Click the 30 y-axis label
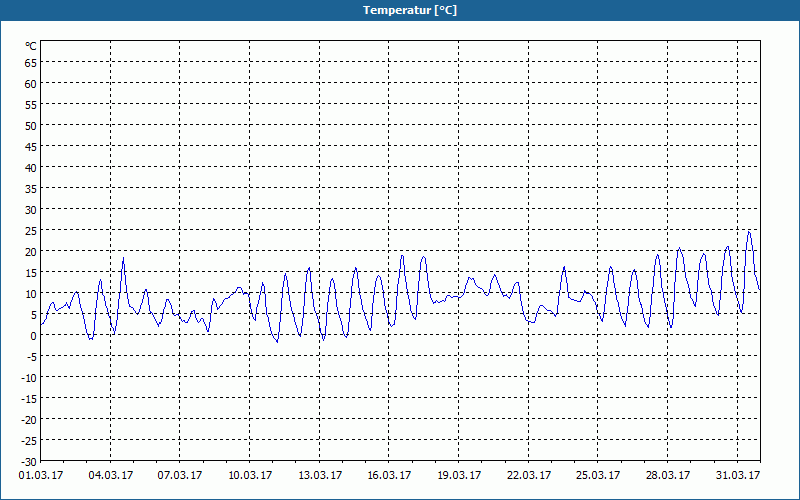 coord(31,210)
